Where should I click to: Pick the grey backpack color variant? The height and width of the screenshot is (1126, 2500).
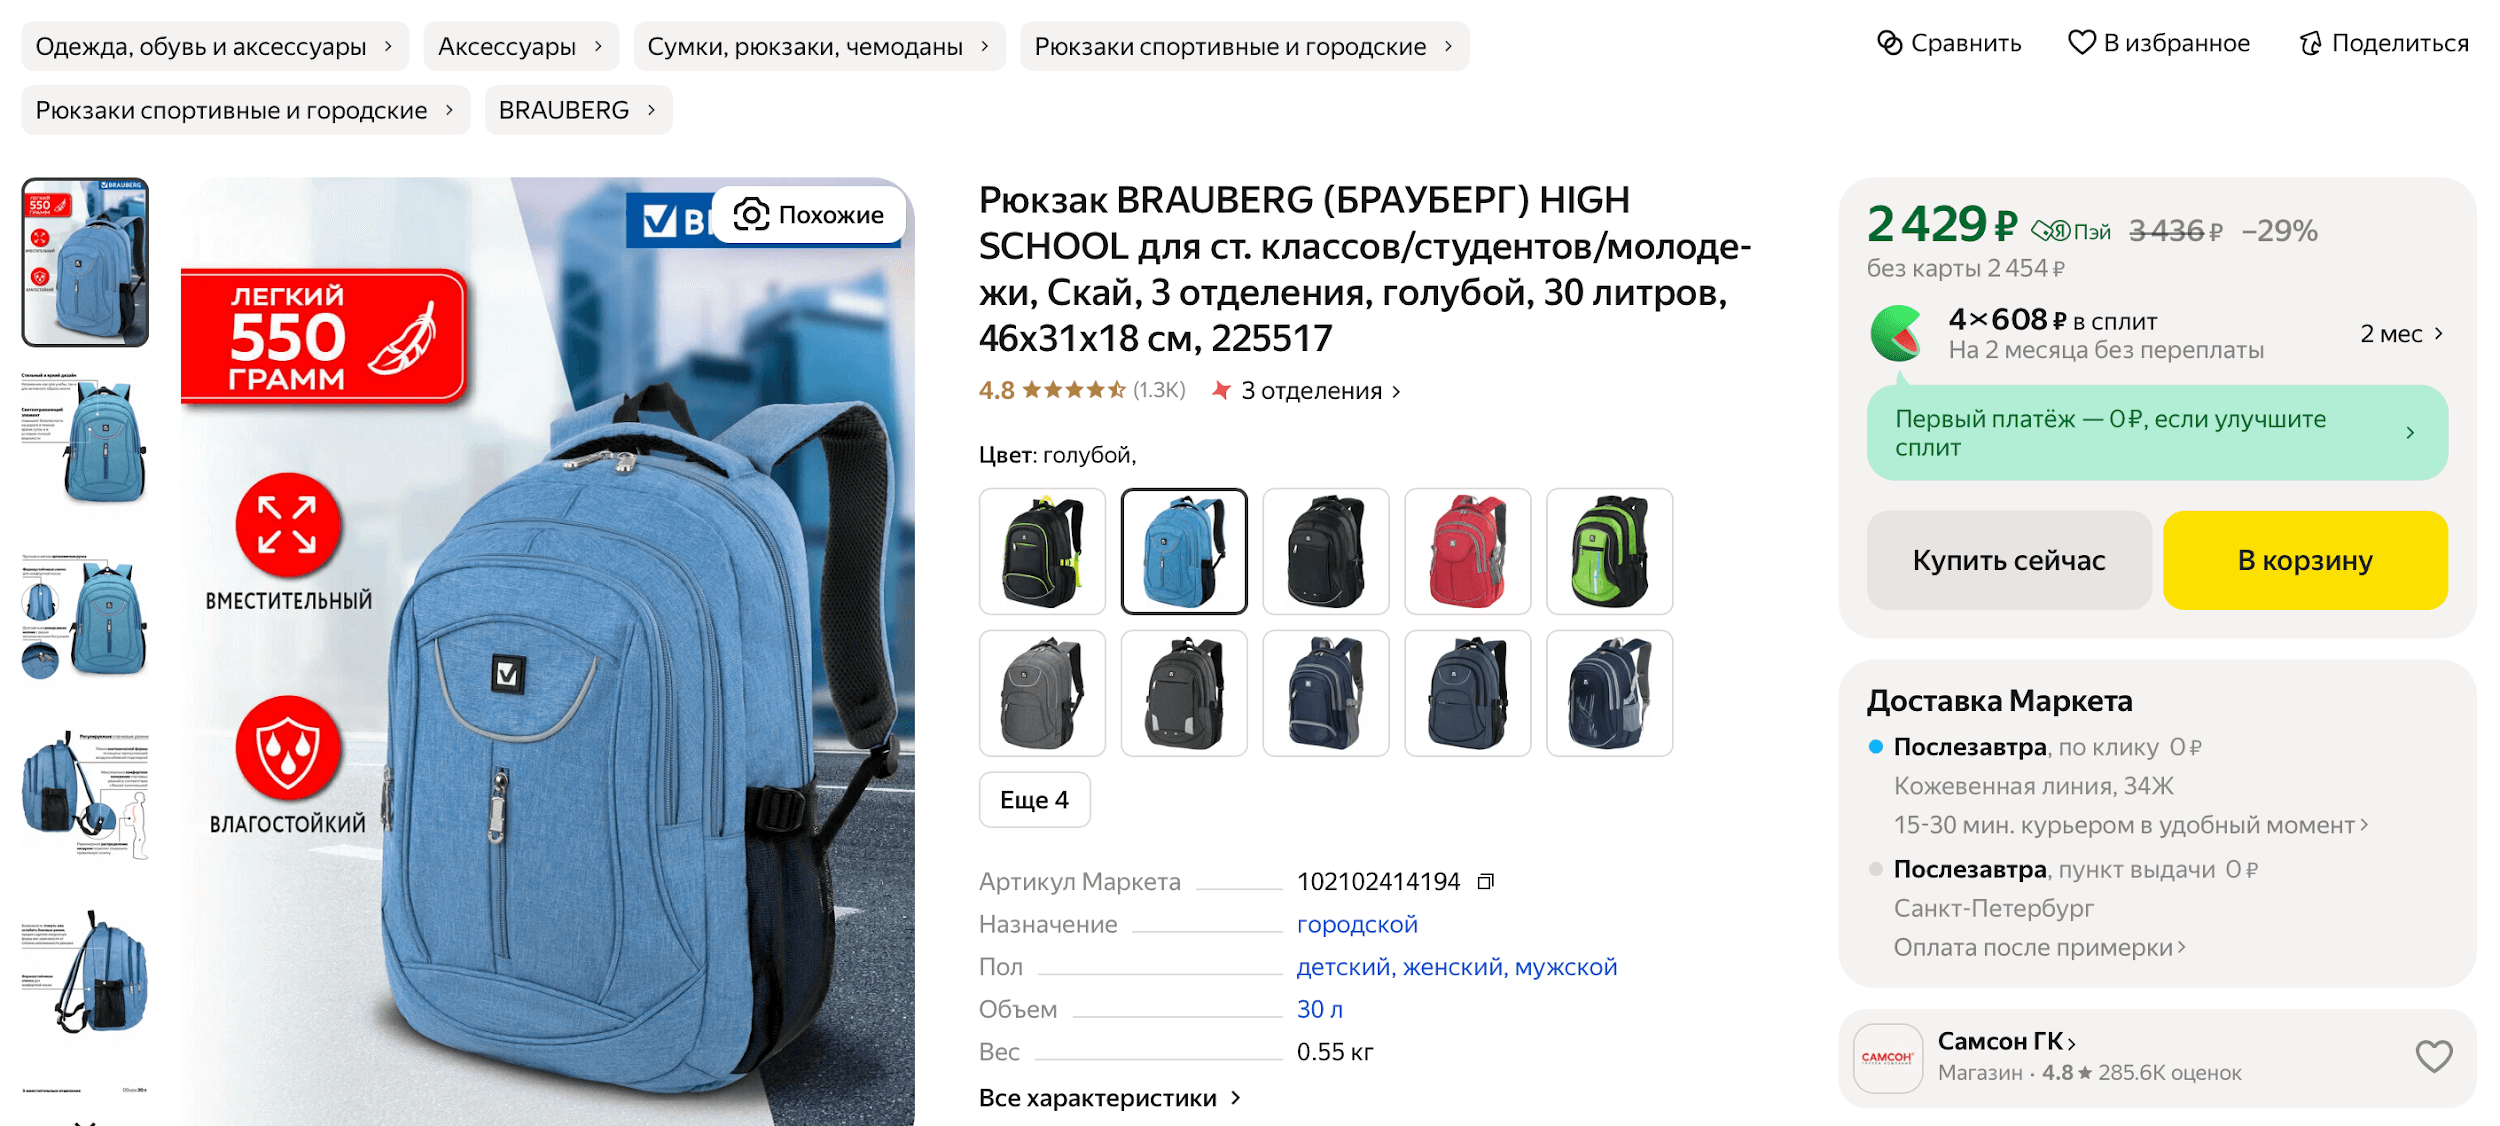(1042, 693)
